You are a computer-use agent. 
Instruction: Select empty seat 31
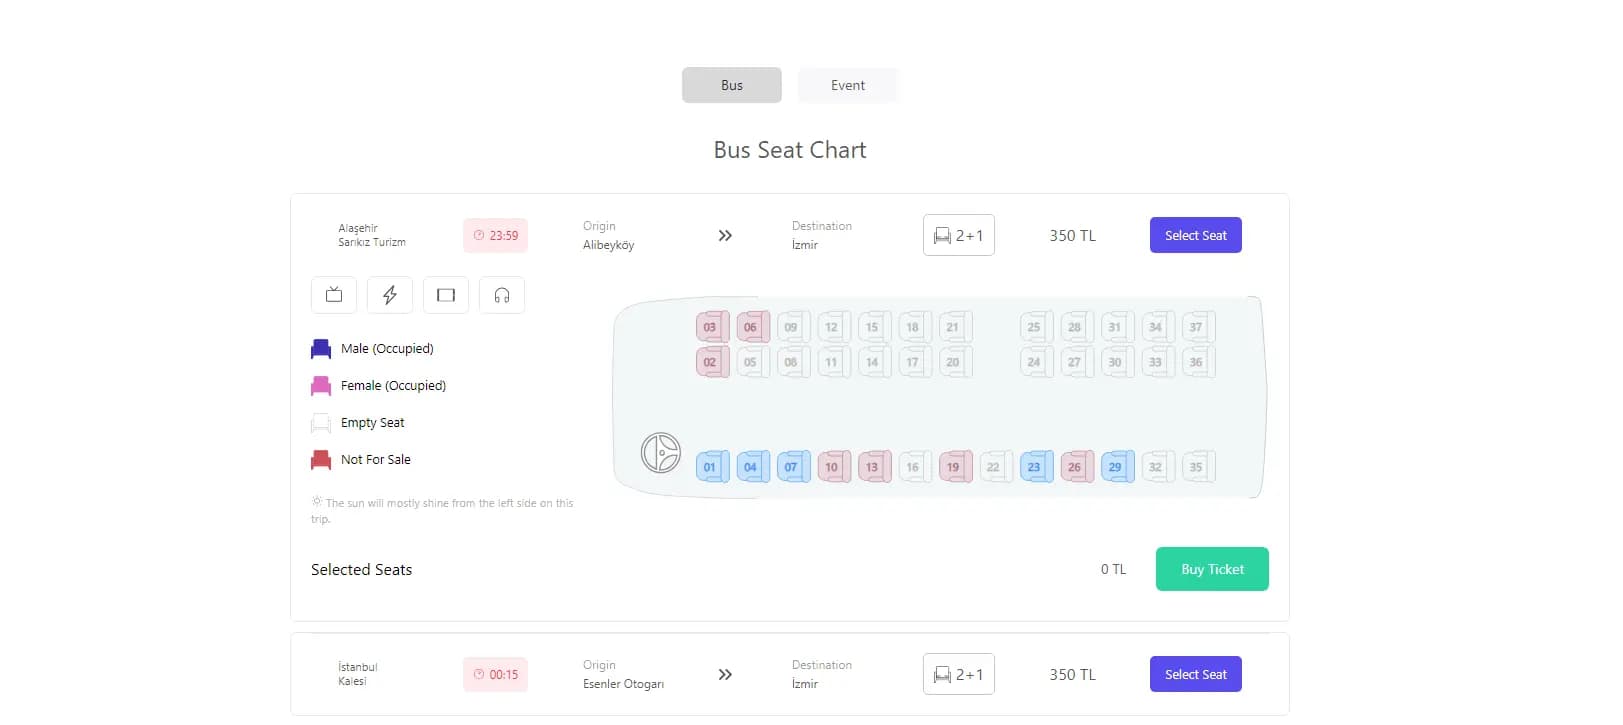click(x=1117, y=327)
